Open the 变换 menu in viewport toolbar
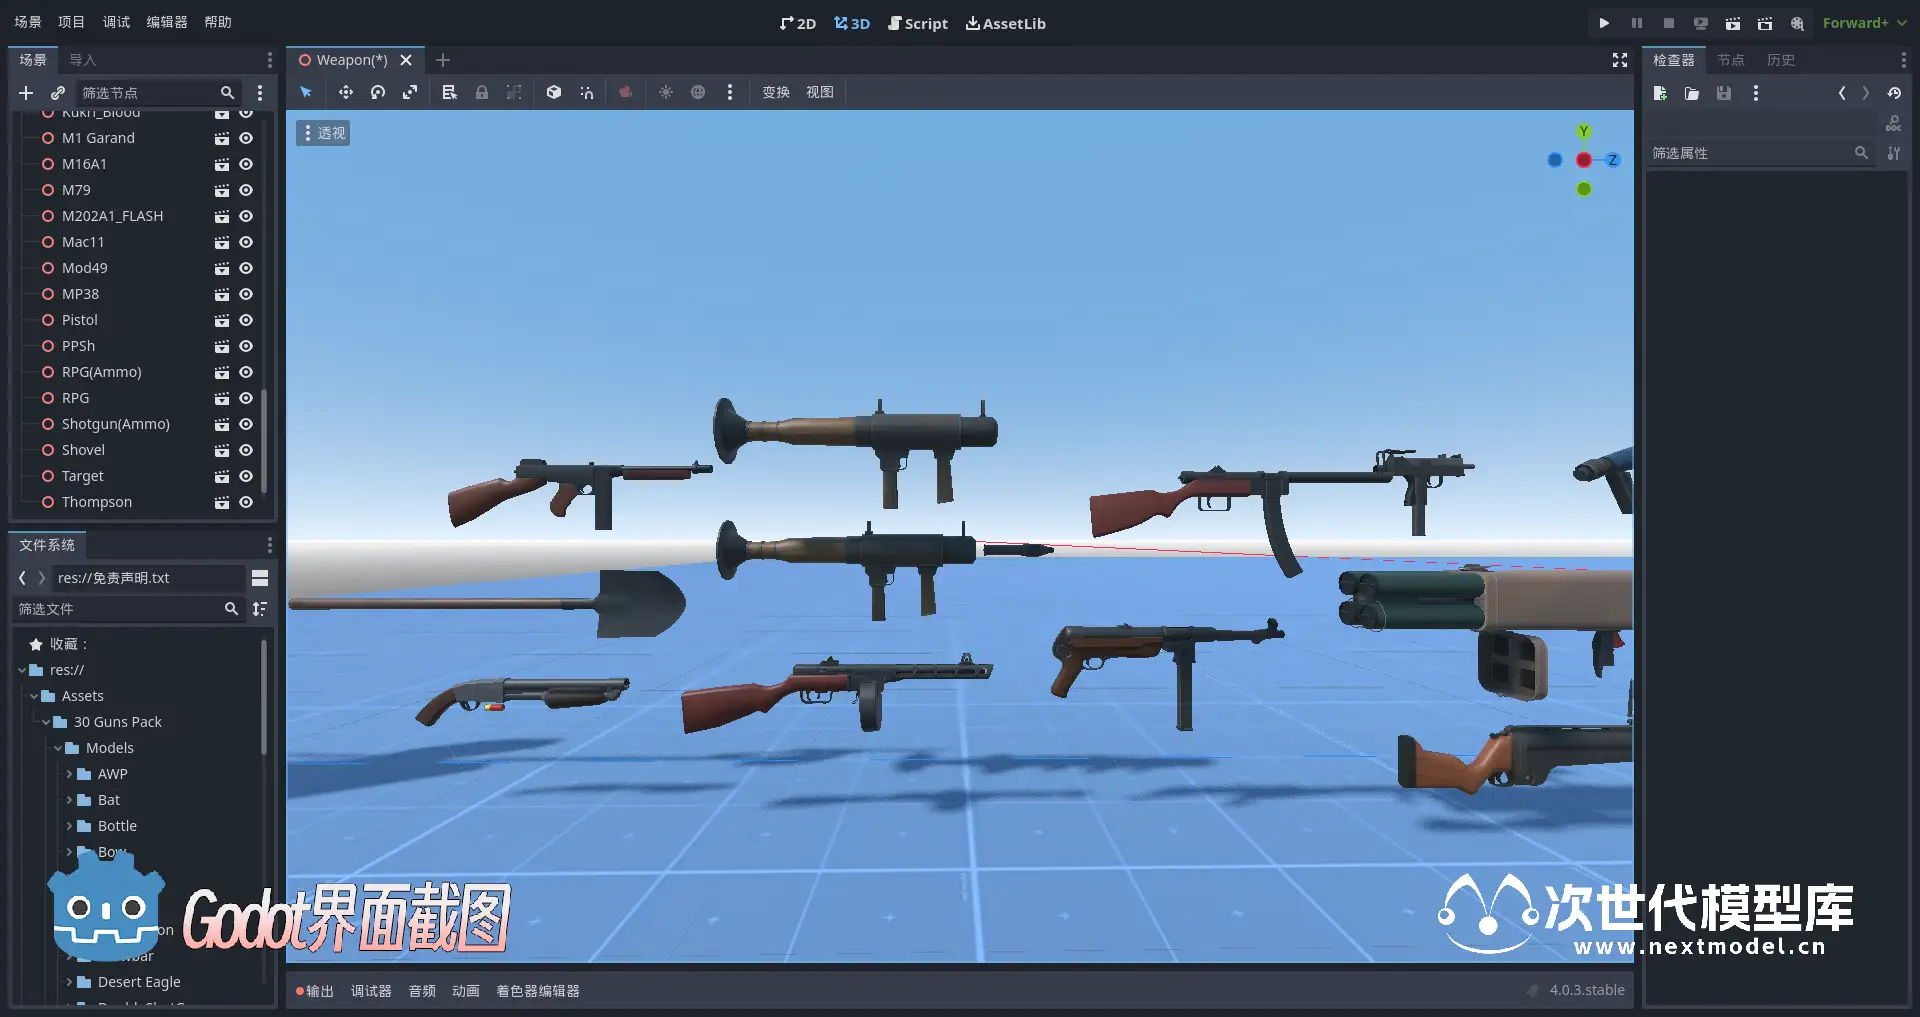 click(x=776, y=92)
